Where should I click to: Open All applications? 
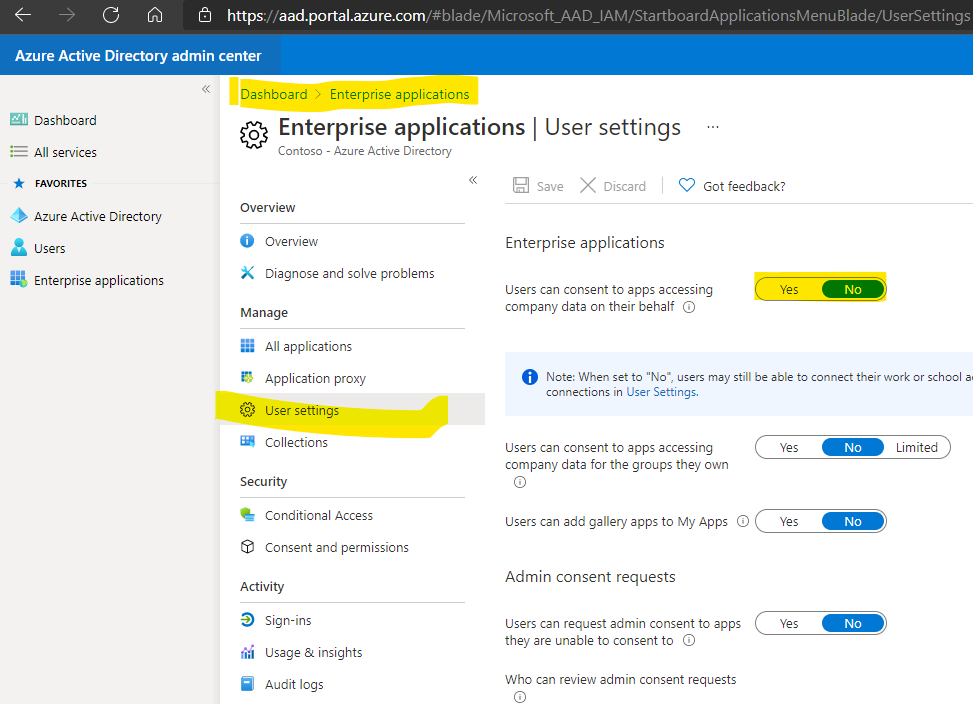click(308, 346)
